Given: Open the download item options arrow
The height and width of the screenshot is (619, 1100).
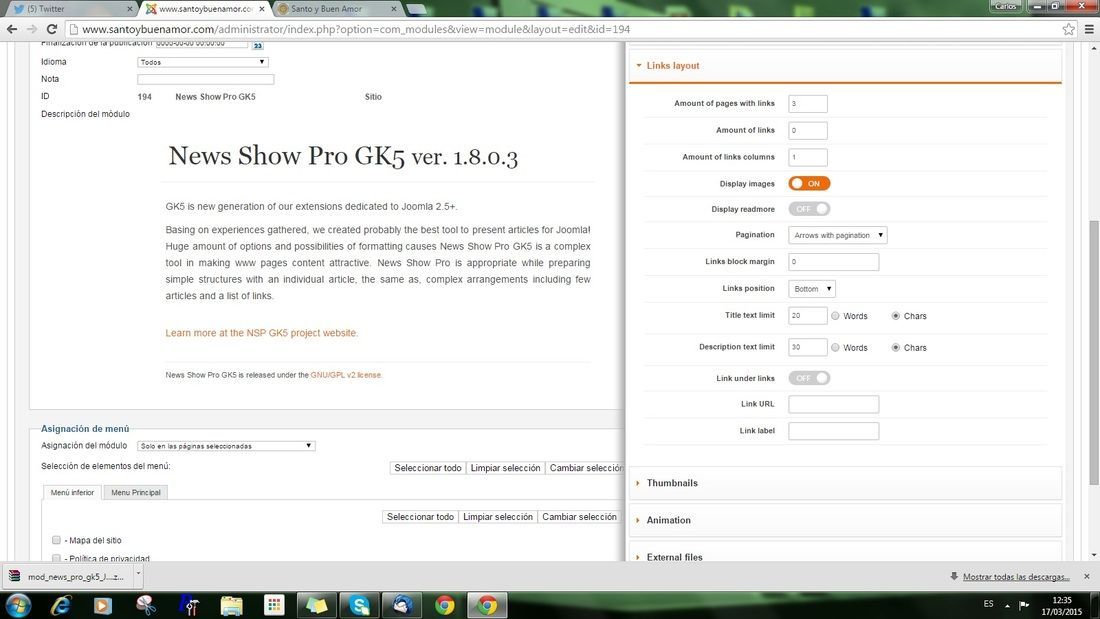Looking at the screenshot, I should [138, 574].
